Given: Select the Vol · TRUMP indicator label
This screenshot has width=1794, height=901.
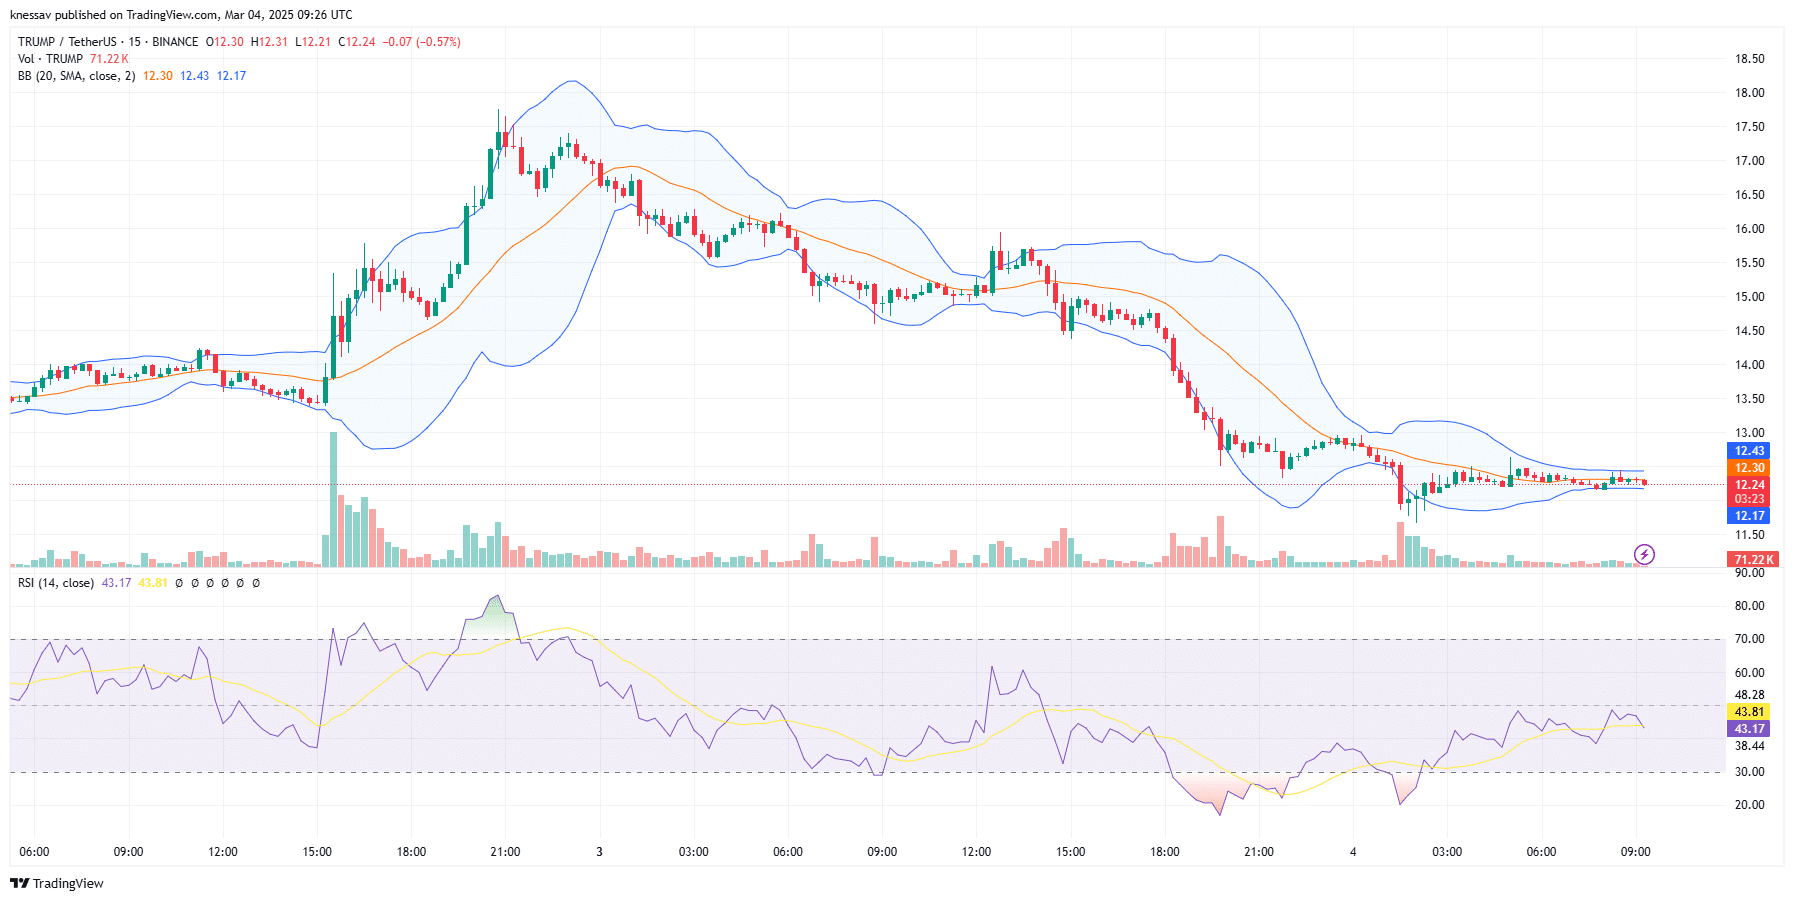Looking at the screenshot, I should [x=50, y=59].
